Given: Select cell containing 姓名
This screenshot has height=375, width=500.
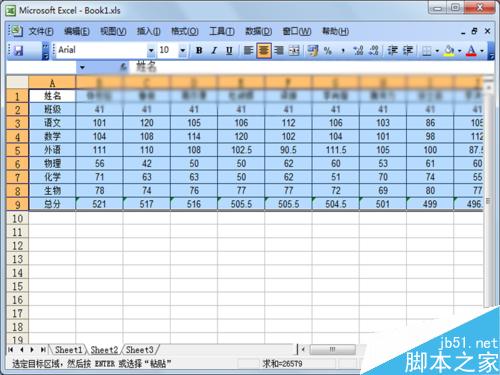Looking at the screenshot, I should (x=52, y=96).
